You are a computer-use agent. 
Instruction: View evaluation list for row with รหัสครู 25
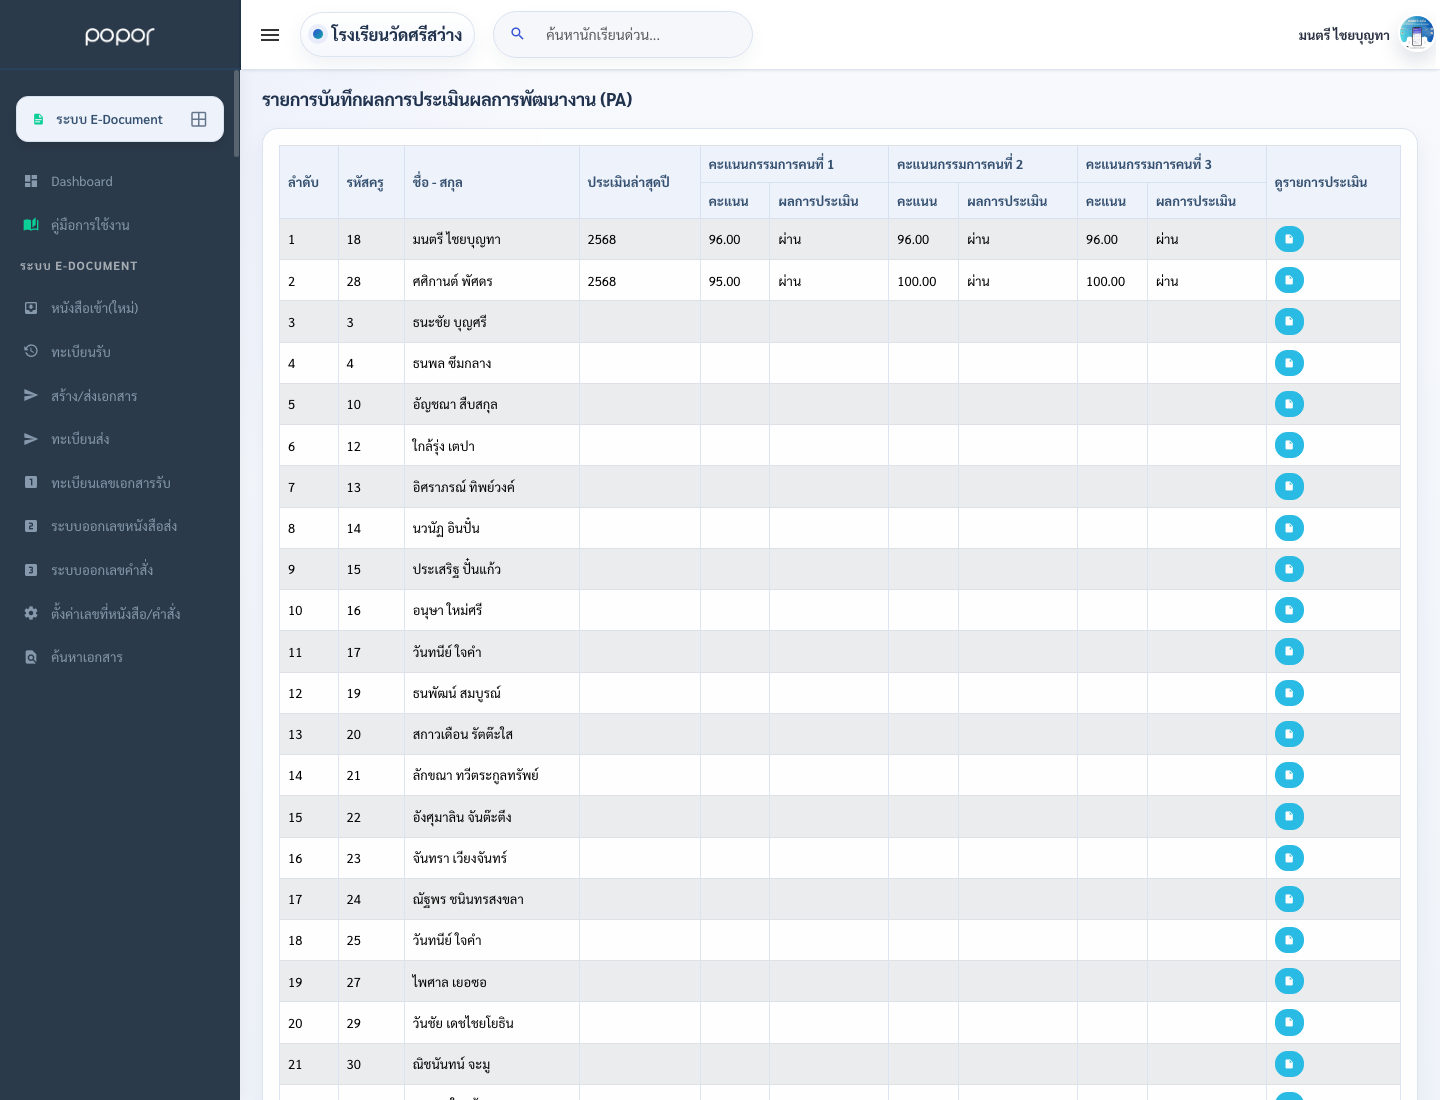[x=1289, y=940]
